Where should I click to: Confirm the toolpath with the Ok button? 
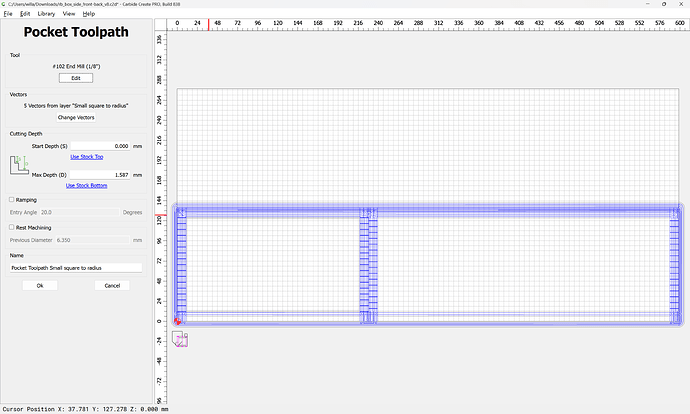coord(40,285)
